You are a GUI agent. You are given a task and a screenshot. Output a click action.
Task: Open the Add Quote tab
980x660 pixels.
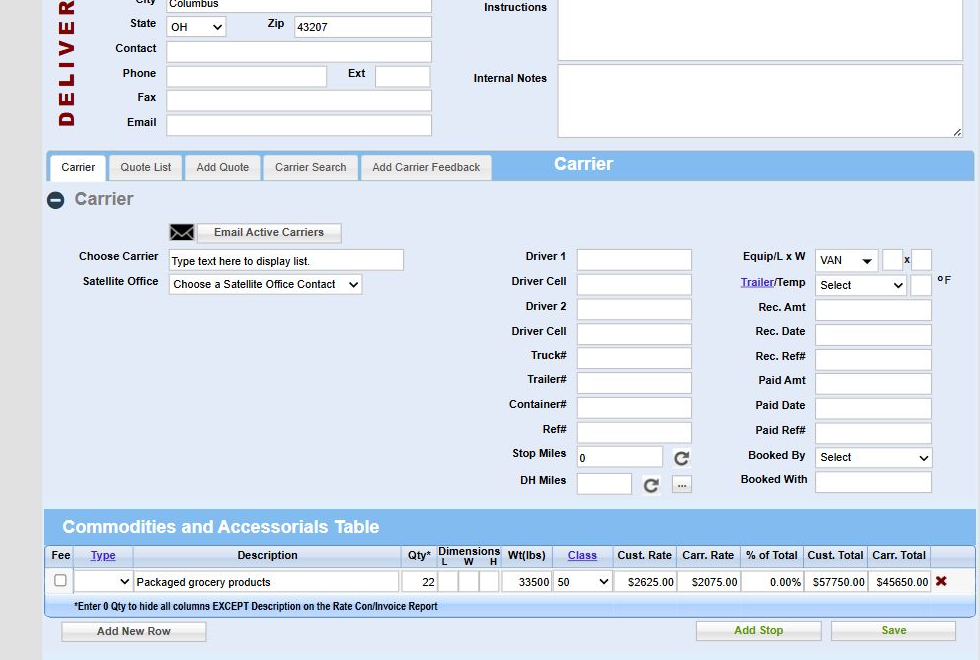[x=222, y=168]
